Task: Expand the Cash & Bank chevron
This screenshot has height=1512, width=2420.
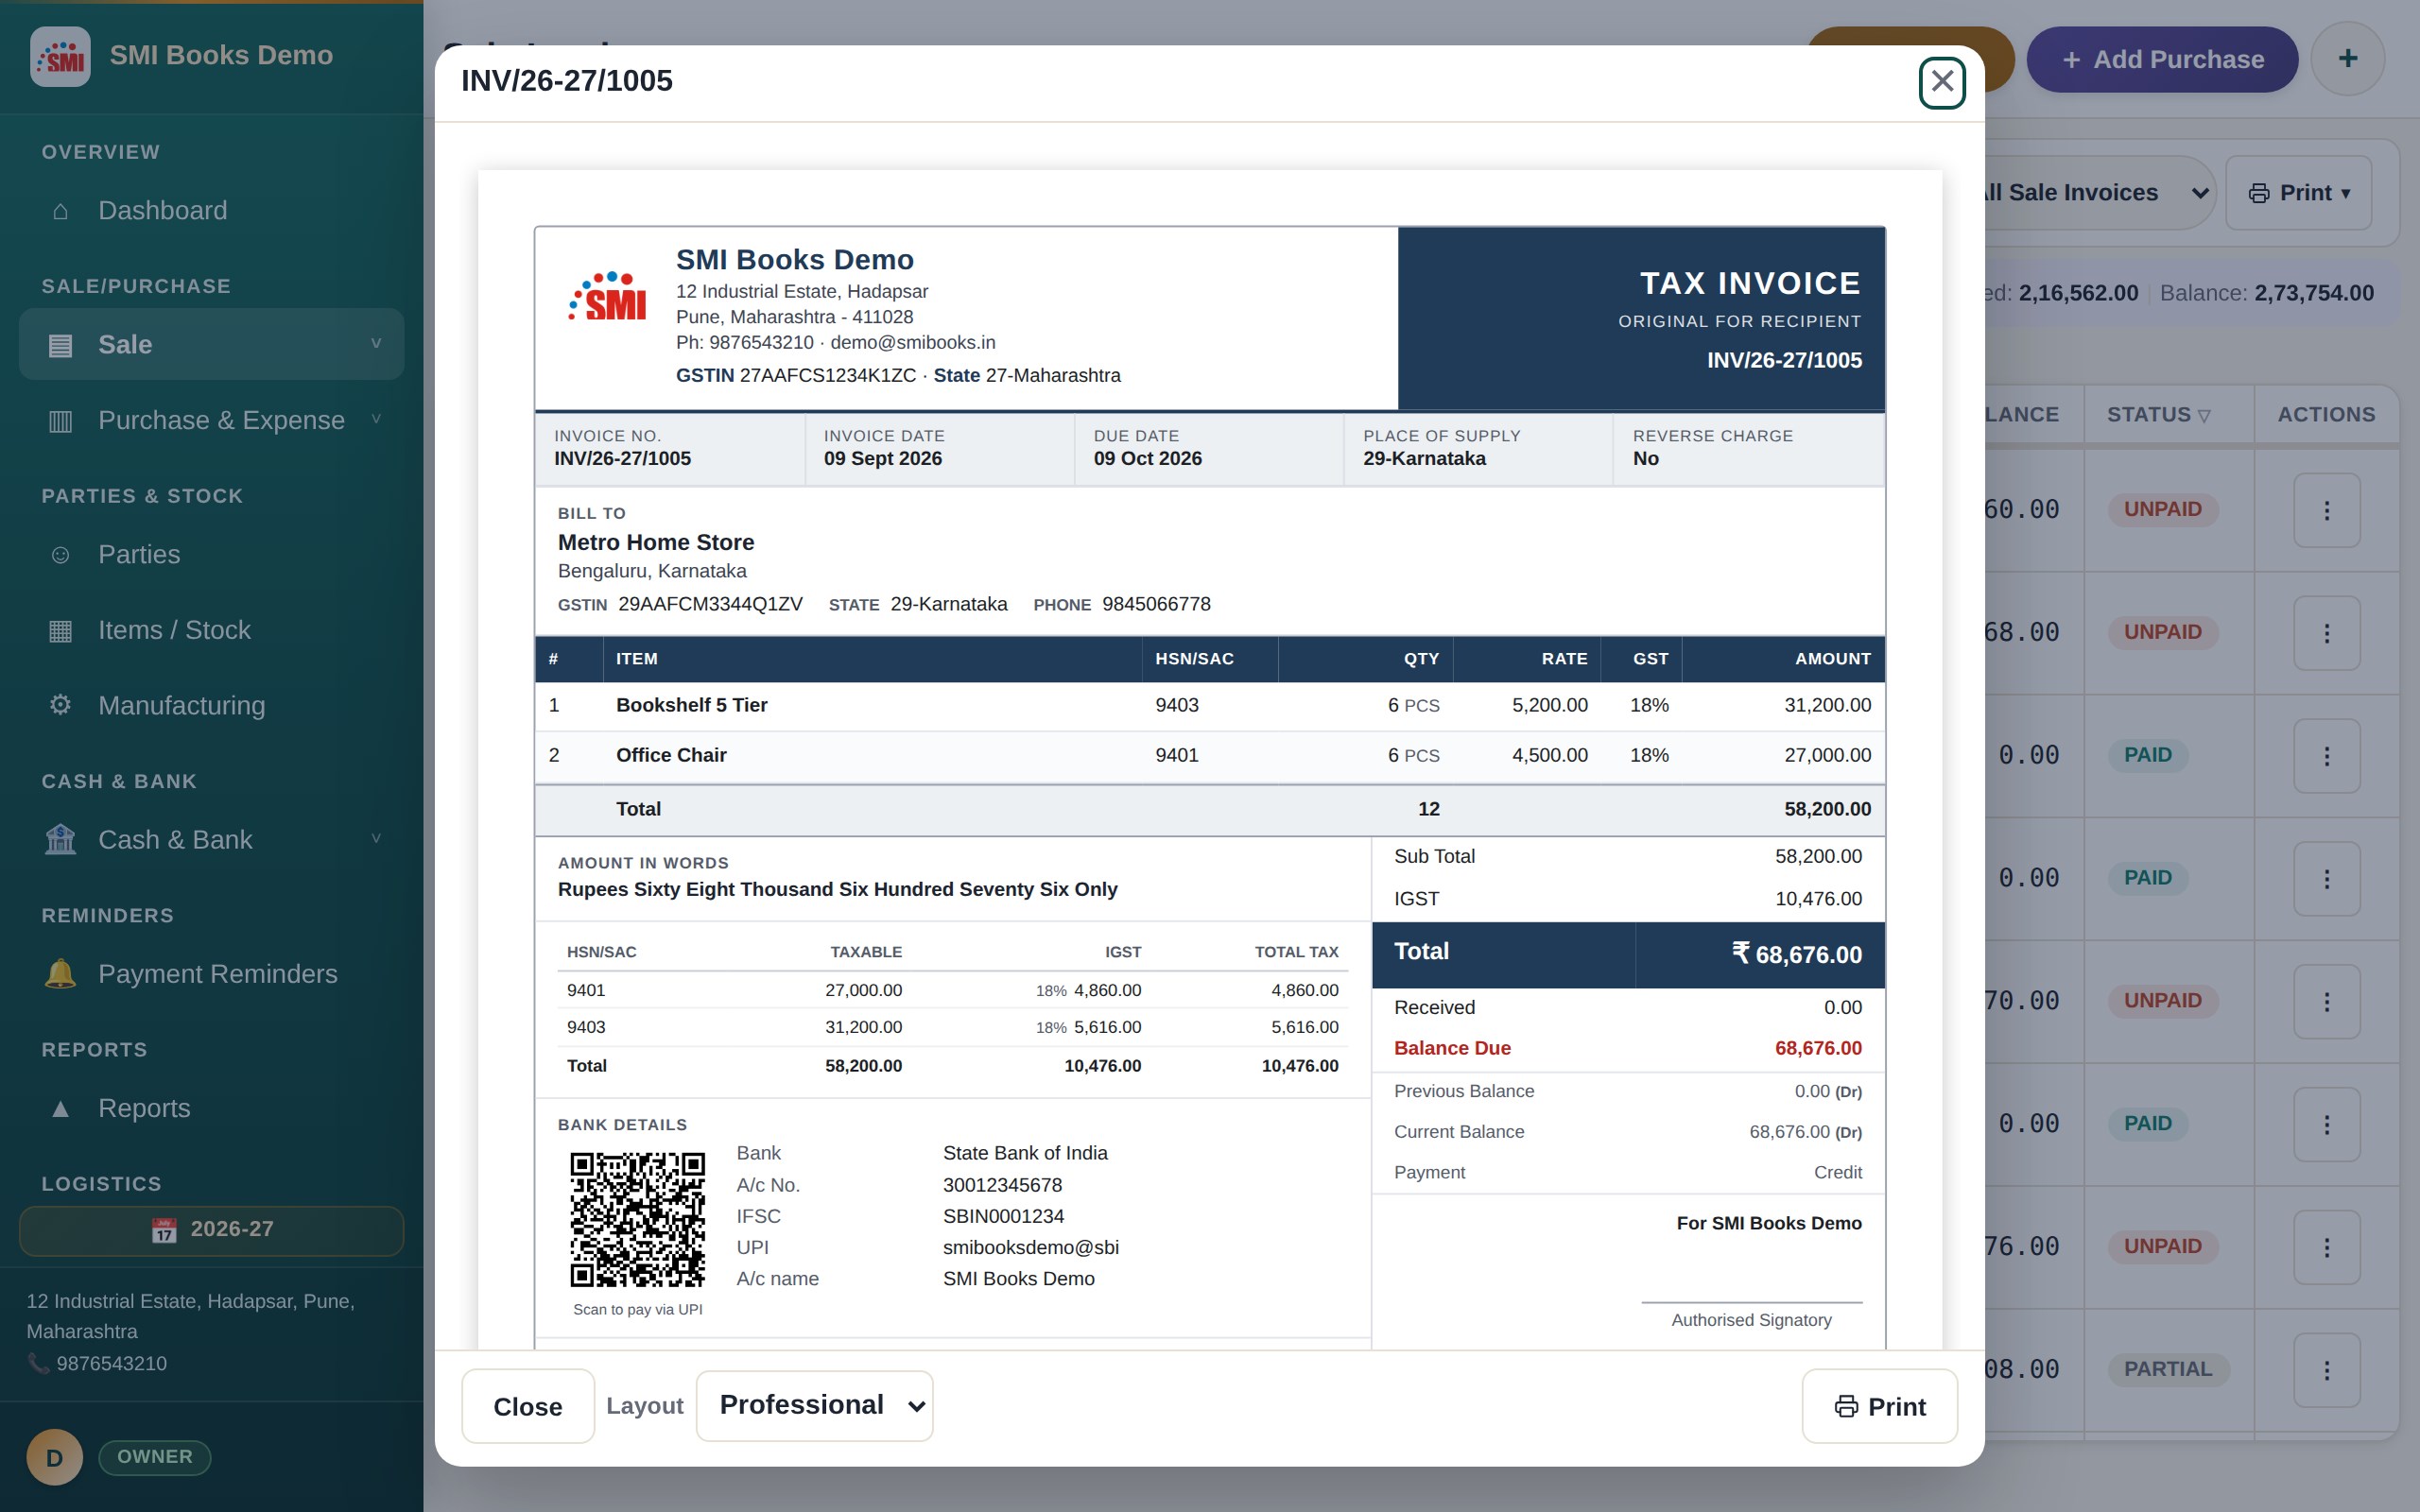Action: [x=376, y=839]
